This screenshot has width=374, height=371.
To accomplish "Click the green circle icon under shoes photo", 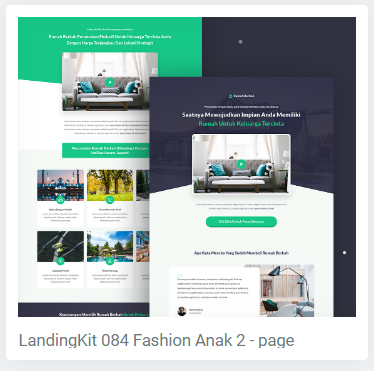I will click(x=60, y=261).
